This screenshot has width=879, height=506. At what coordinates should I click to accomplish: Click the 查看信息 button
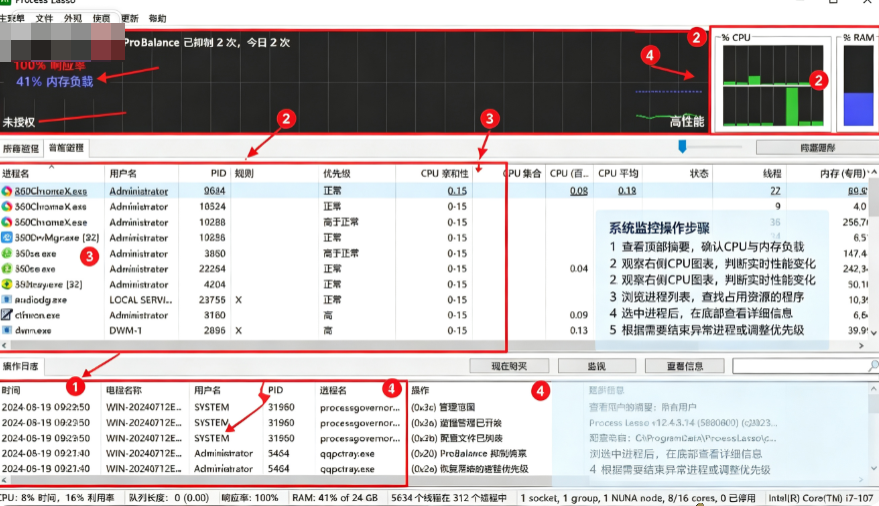[685, 366]
